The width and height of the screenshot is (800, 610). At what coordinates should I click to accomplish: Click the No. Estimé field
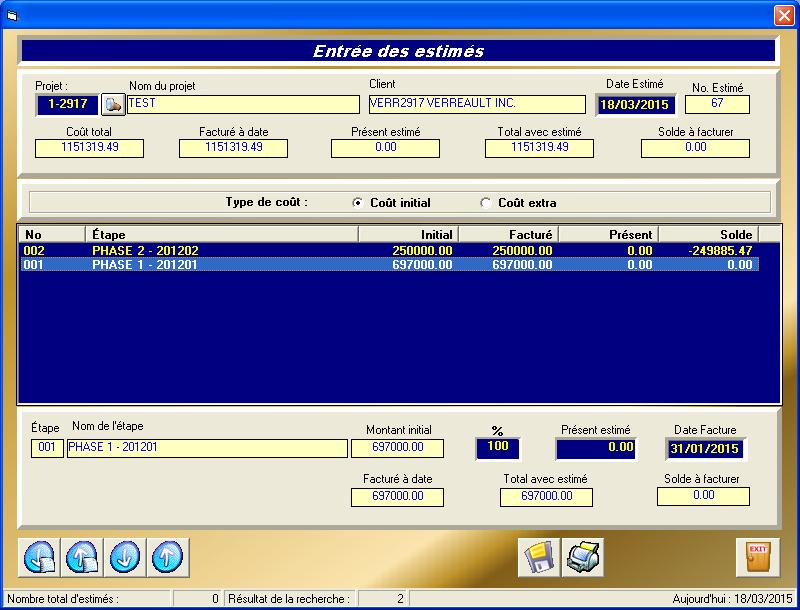[x=717, y=105]
